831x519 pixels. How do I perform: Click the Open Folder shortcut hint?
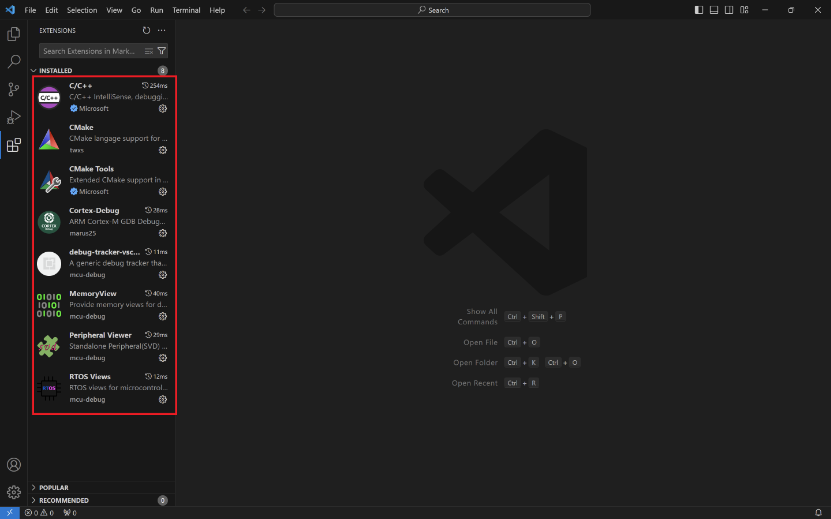point(516,363)
